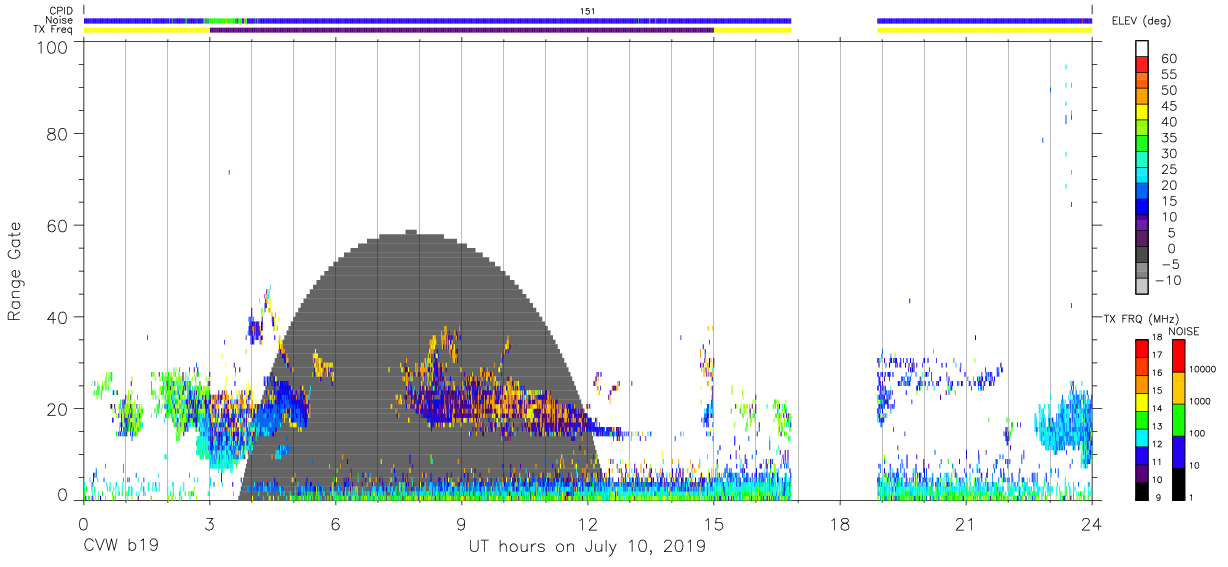
Task: Click x-axis tick label '18'
Action: pos(839,524)
